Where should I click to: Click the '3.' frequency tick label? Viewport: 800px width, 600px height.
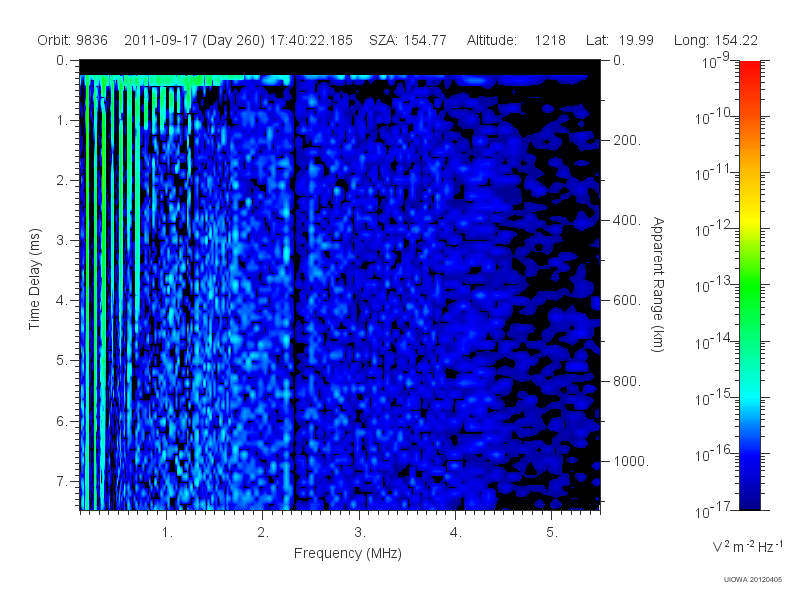(360, 533)
